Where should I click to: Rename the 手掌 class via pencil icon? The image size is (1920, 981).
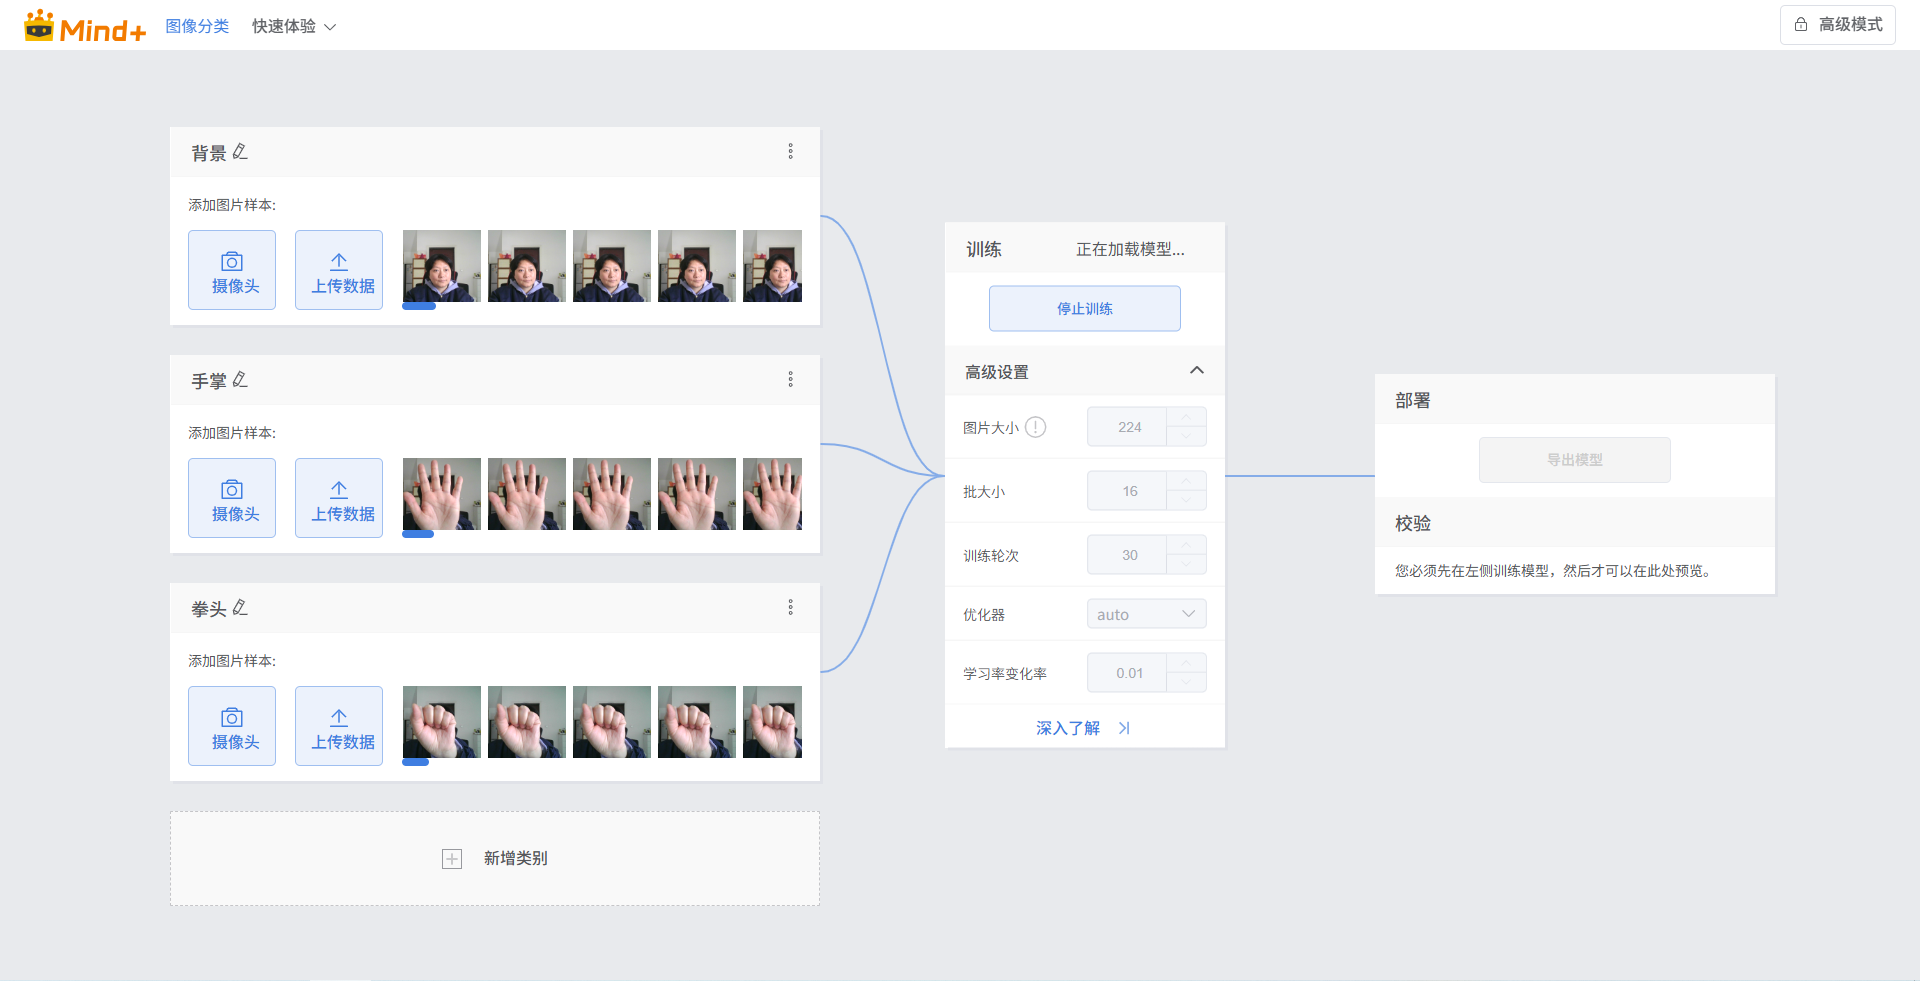tap(240, 380)
